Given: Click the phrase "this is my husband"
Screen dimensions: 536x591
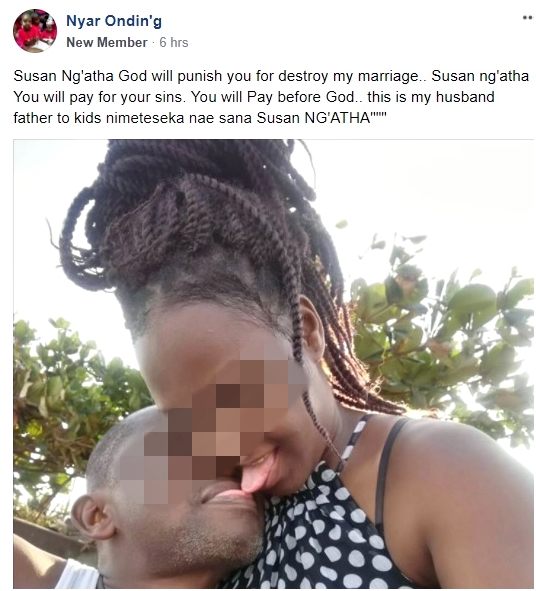Looking at the screenshot, I should (431, 97).
